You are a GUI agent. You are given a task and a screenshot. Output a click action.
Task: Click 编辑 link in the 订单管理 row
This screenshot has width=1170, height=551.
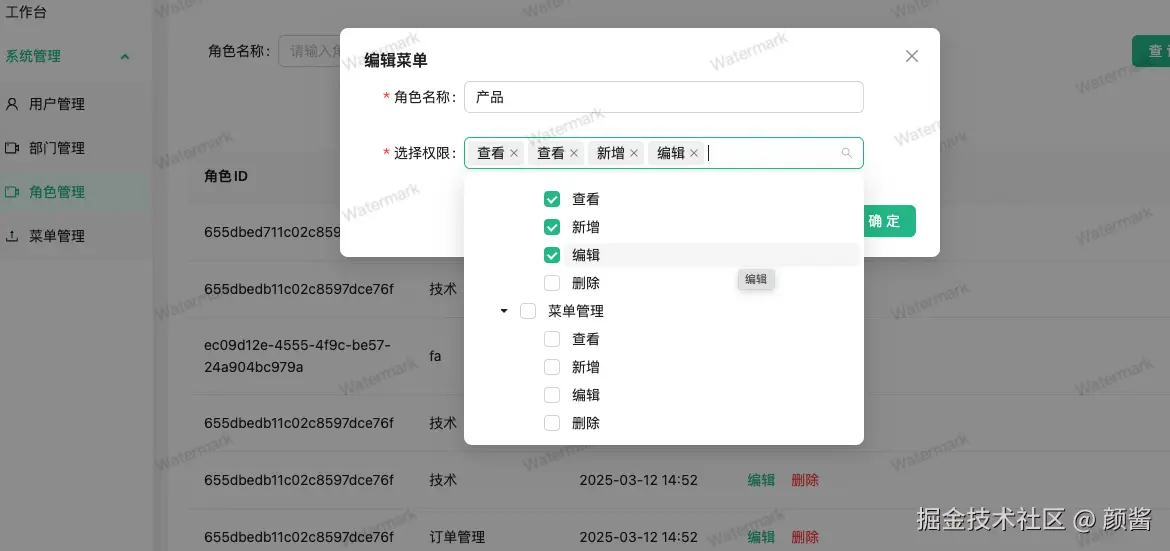tap(761, 537)
